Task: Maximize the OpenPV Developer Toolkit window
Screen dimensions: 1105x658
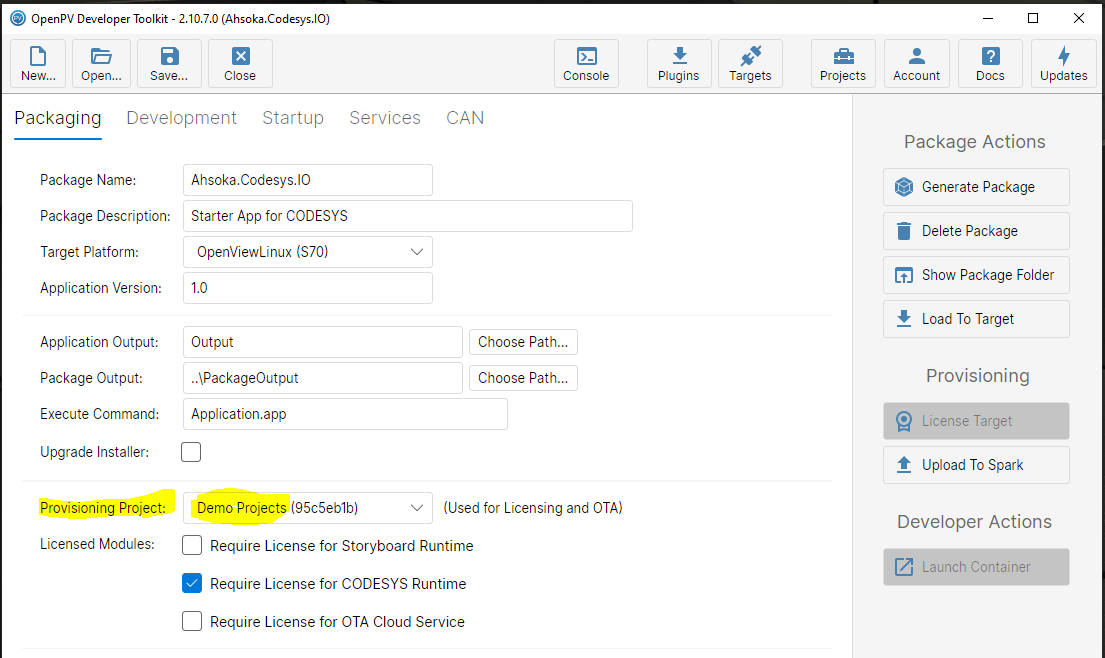Action: pos(1033,18)
